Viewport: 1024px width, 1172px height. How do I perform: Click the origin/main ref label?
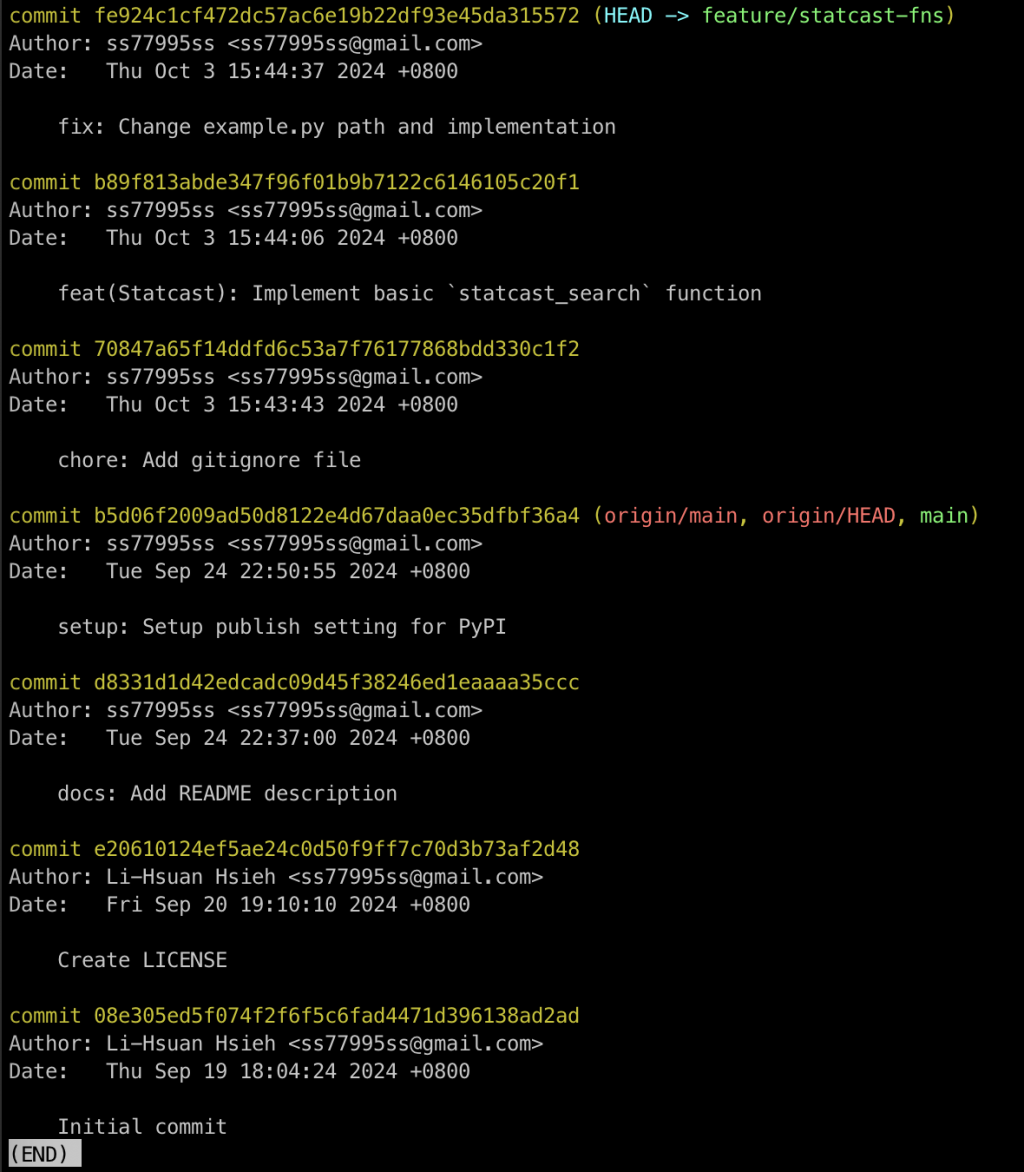click(x=670, y=516)
